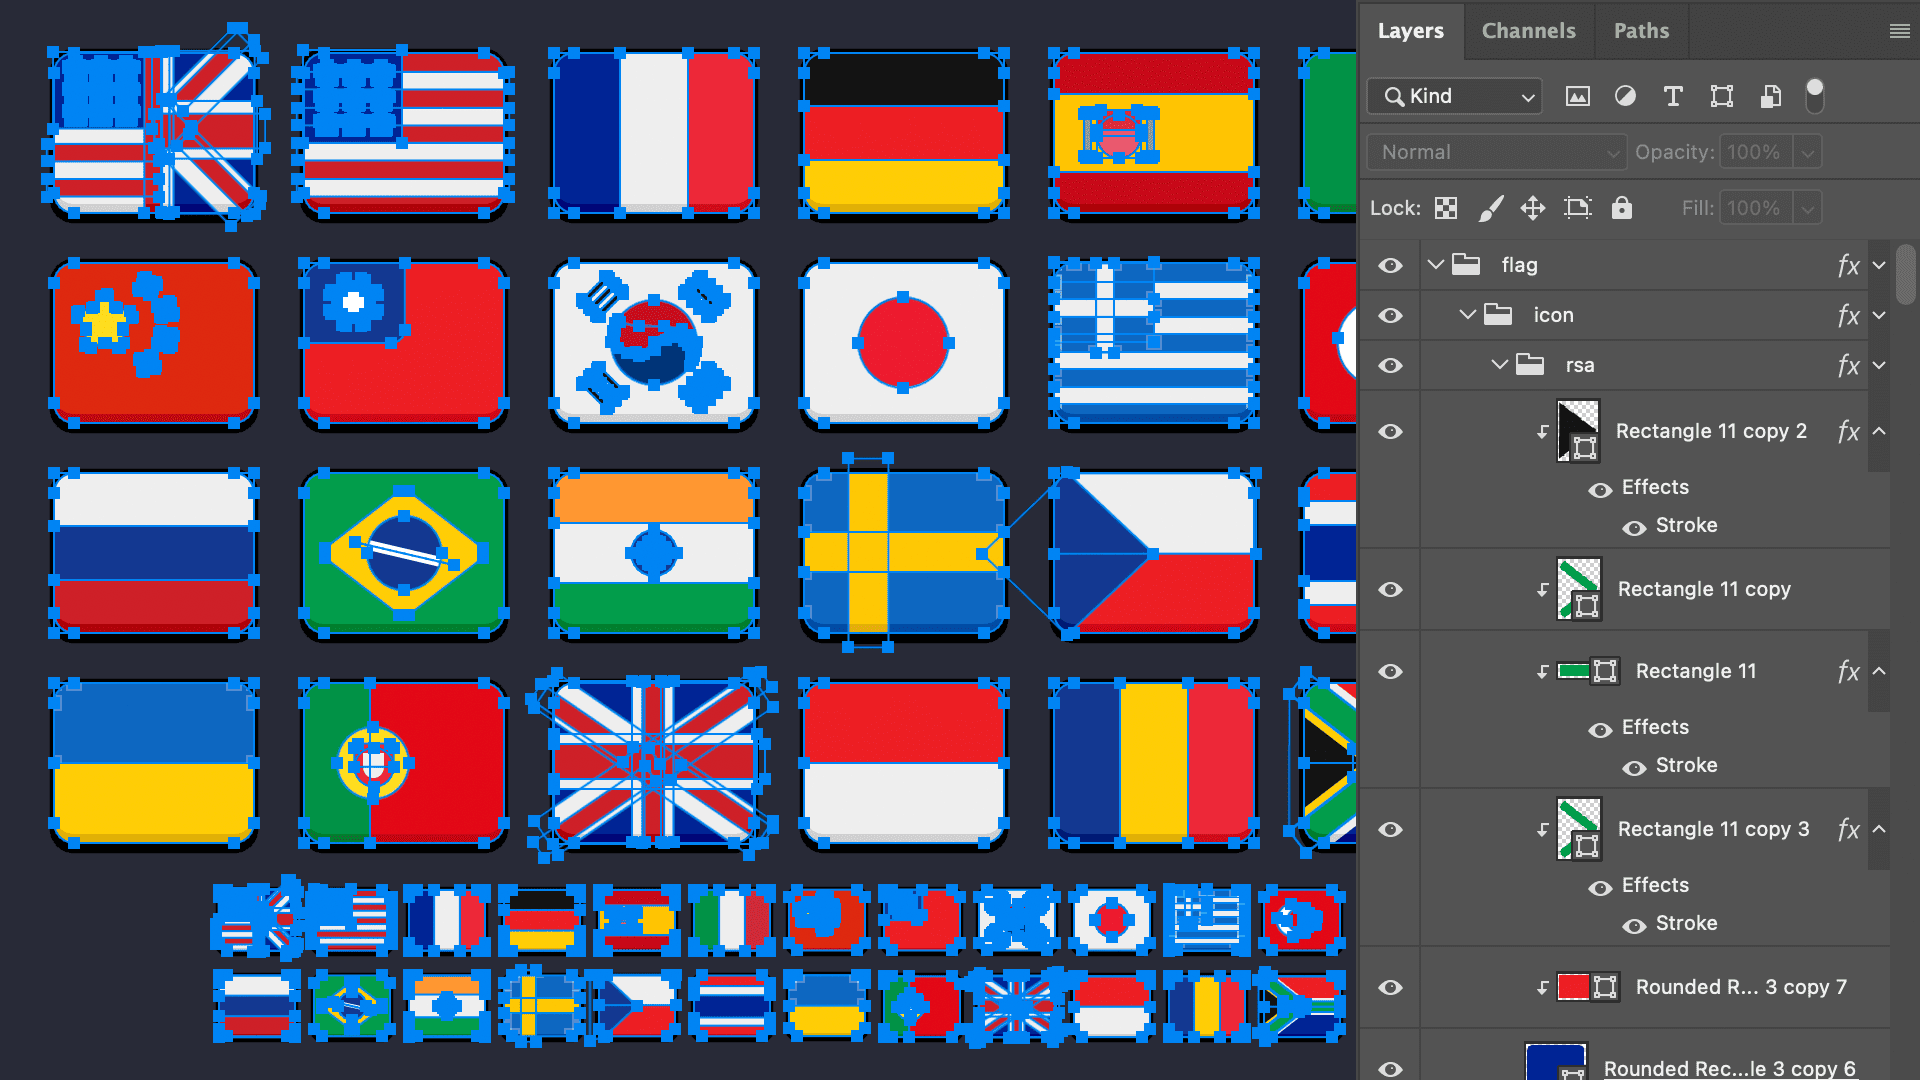The image size is (1920, 1080).
Task: Filter layers by shape layers
Action: pos(1721,96)
